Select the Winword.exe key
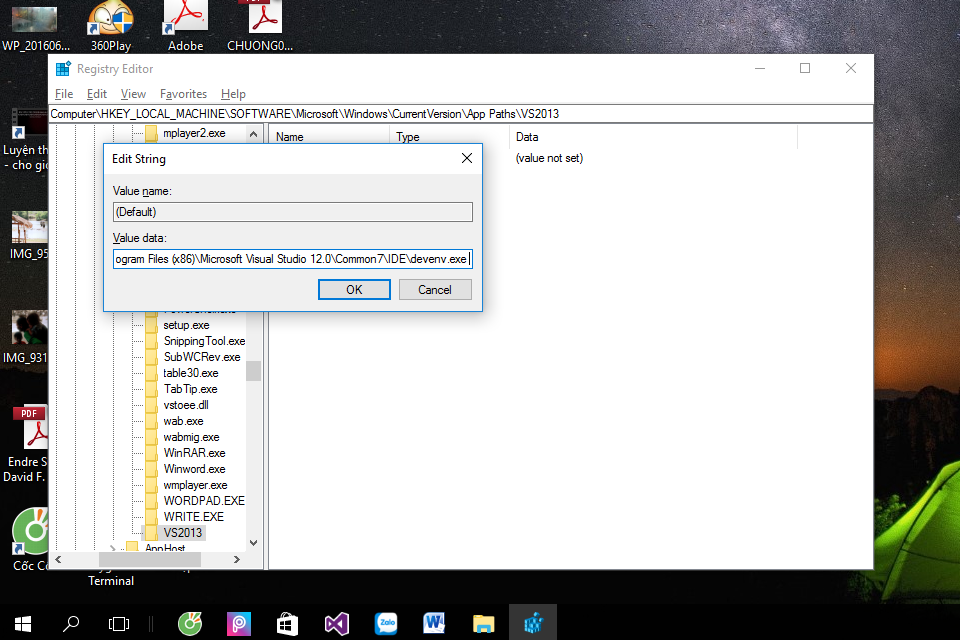Viewport: 960px width, 640px height. click(194, 469)
